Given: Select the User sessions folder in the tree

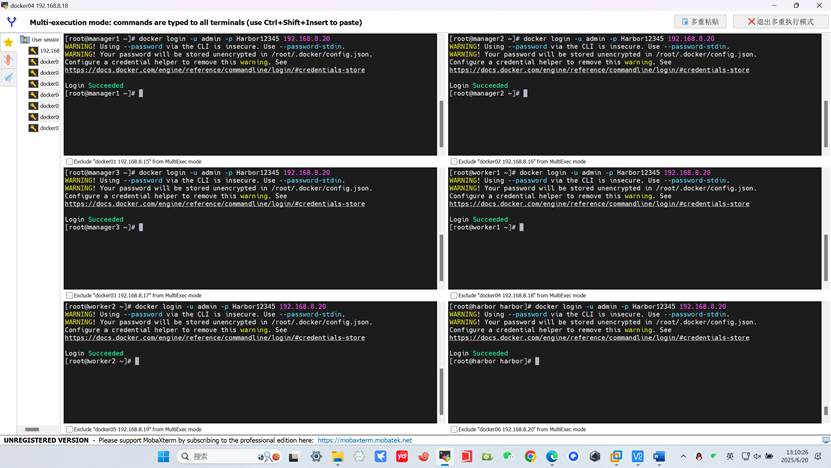Looking at the screenshot, I should pyautogui.click(x=40, y=40).
